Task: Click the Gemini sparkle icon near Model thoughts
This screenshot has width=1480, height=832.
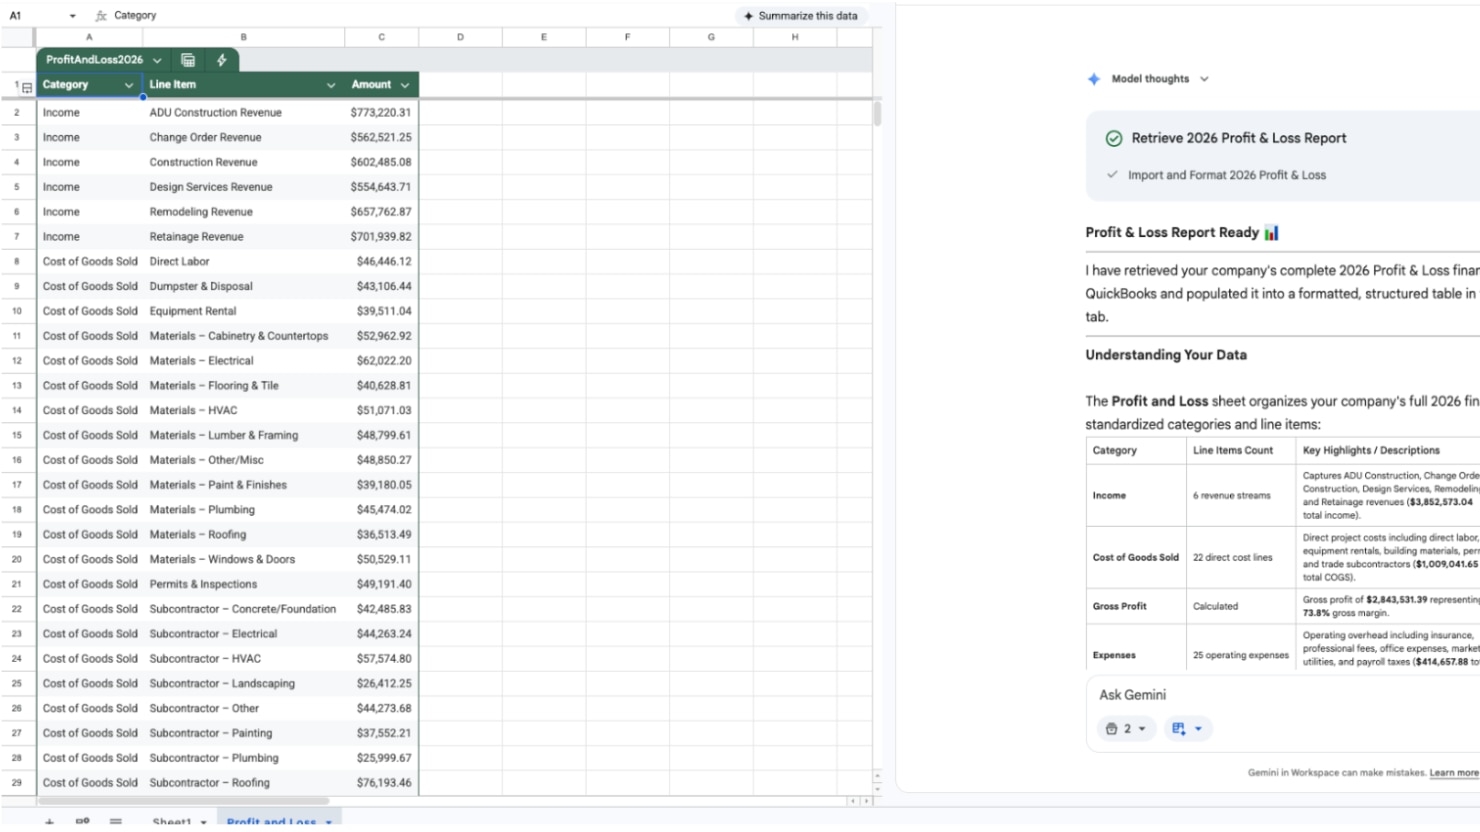Action: point(1094,79)
